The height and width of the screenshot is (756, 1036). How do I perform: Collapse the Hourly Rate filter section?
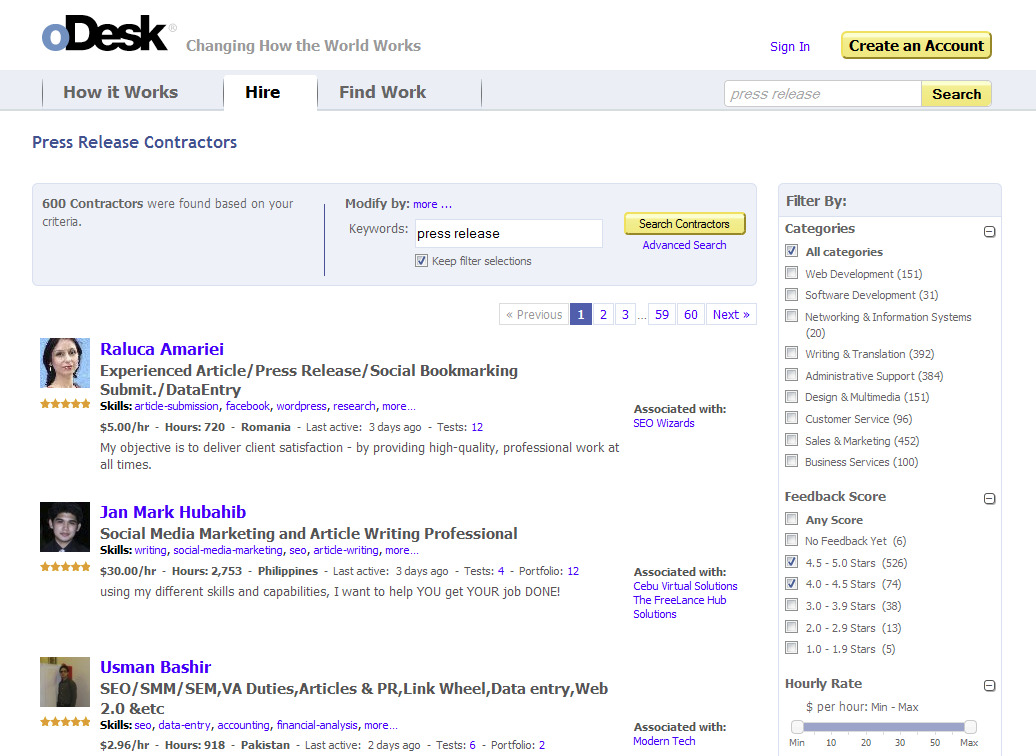tap(989, 686)
